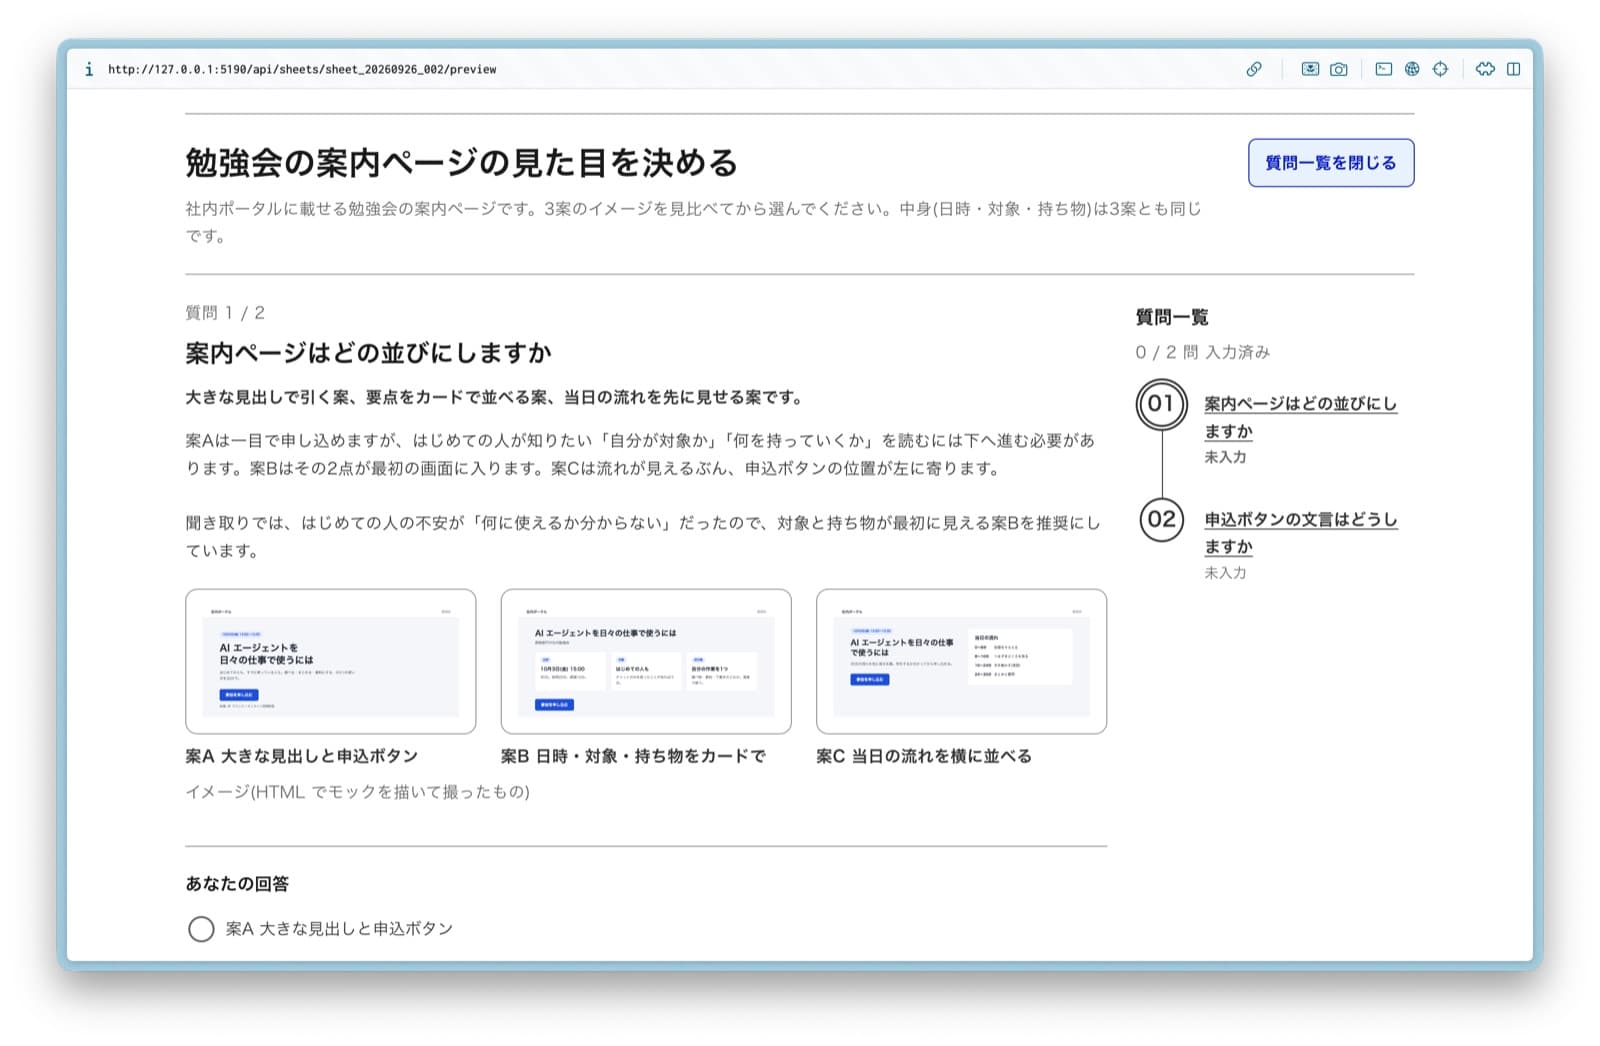Click the page info icon beside the URL
The width and height of the screenshot is (1600, 1046).
click(x=89, y=69)
